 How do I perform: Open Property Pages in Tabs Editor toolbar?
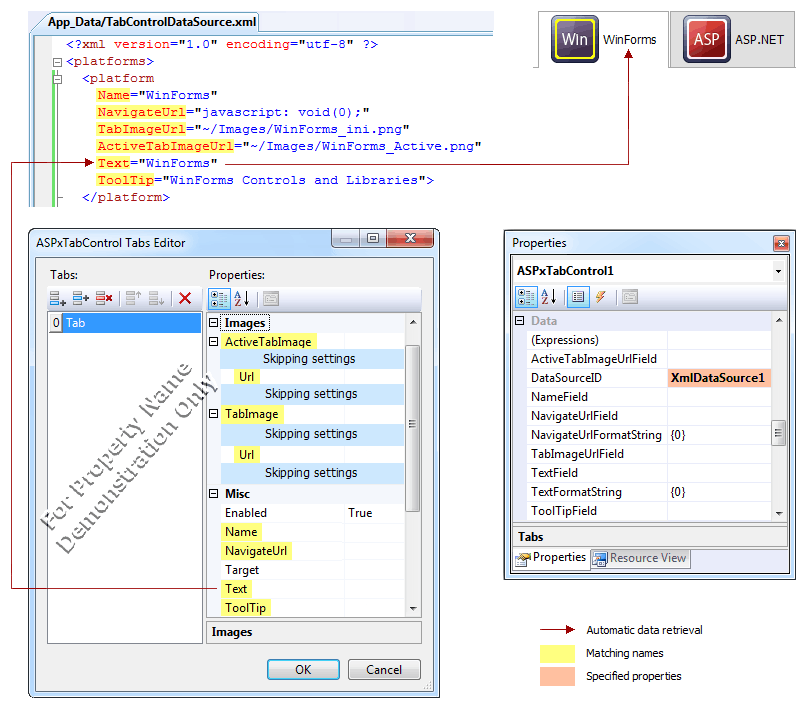tap(271, 299)
